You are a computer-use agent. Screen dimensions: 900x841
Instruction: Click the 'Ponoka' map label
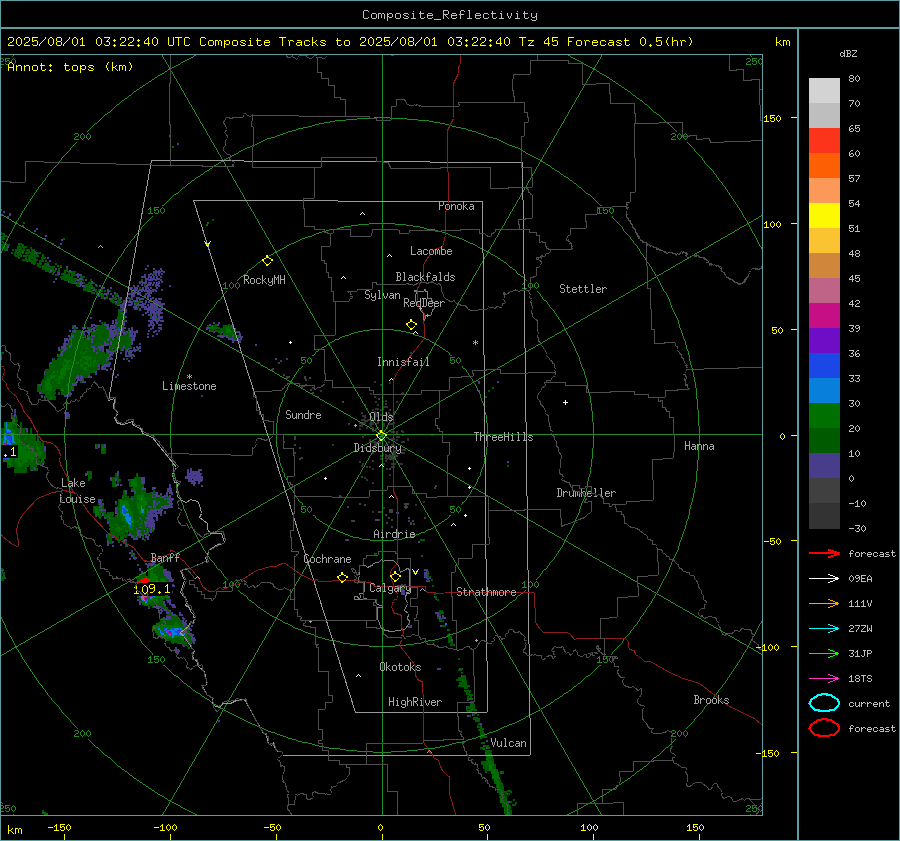point(456,206)
